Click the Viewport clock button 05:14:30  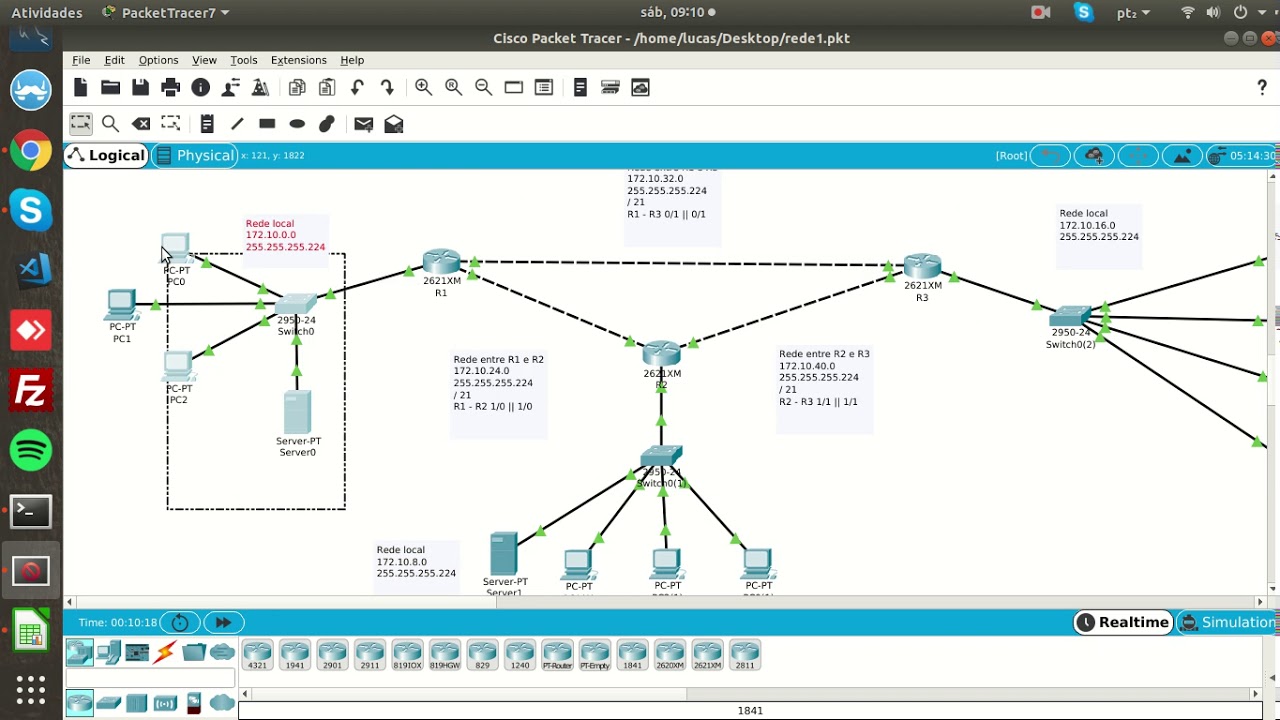tap(1241, 155)
